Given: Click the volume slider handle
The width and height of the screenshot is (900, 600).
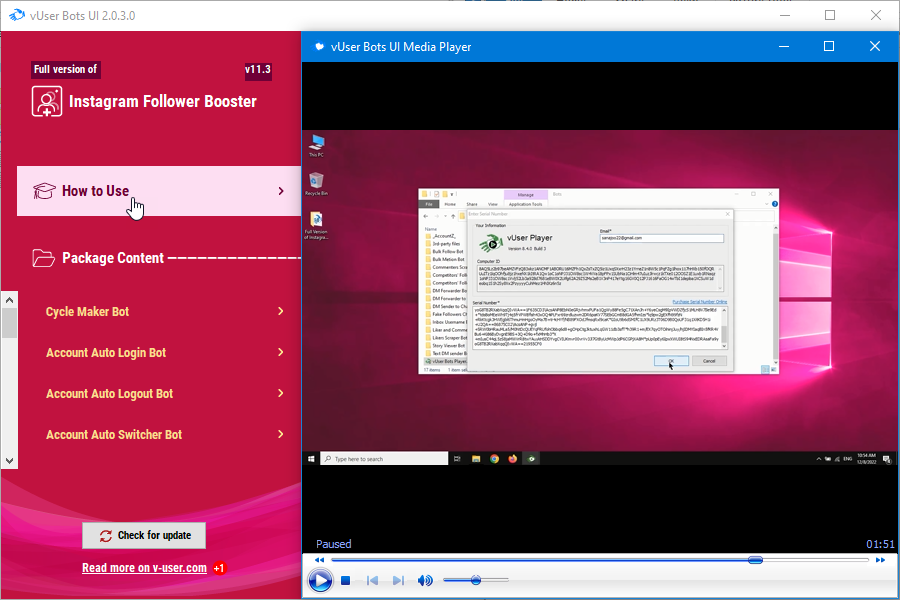Looking at the screenshot, I should point(476,580).
